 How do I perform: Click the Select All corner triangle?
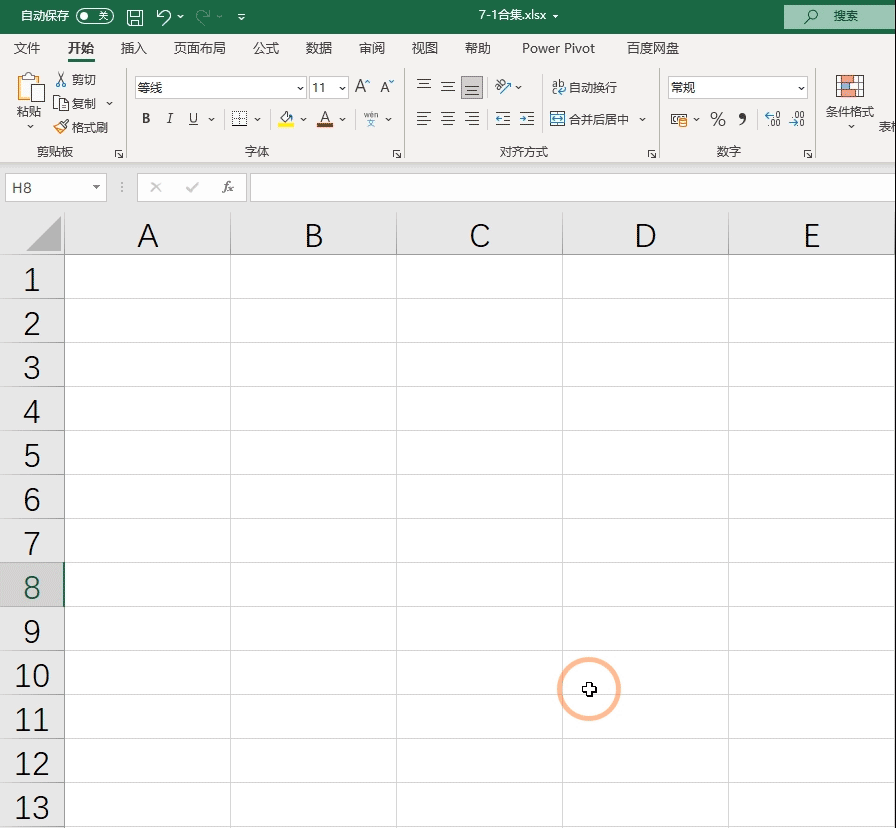pos(43,235)
